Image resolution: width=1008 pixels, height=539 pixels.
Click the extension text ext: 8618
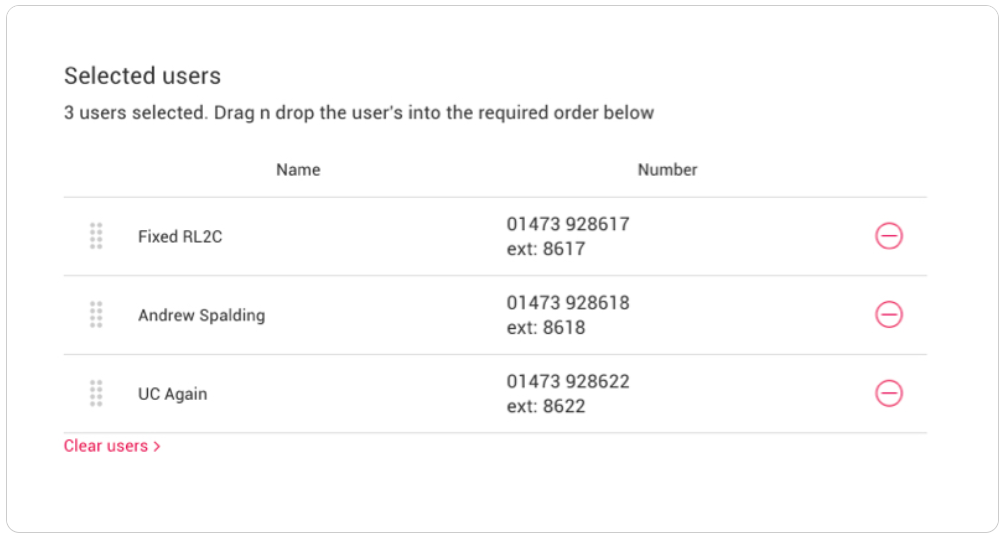(546, 327)
